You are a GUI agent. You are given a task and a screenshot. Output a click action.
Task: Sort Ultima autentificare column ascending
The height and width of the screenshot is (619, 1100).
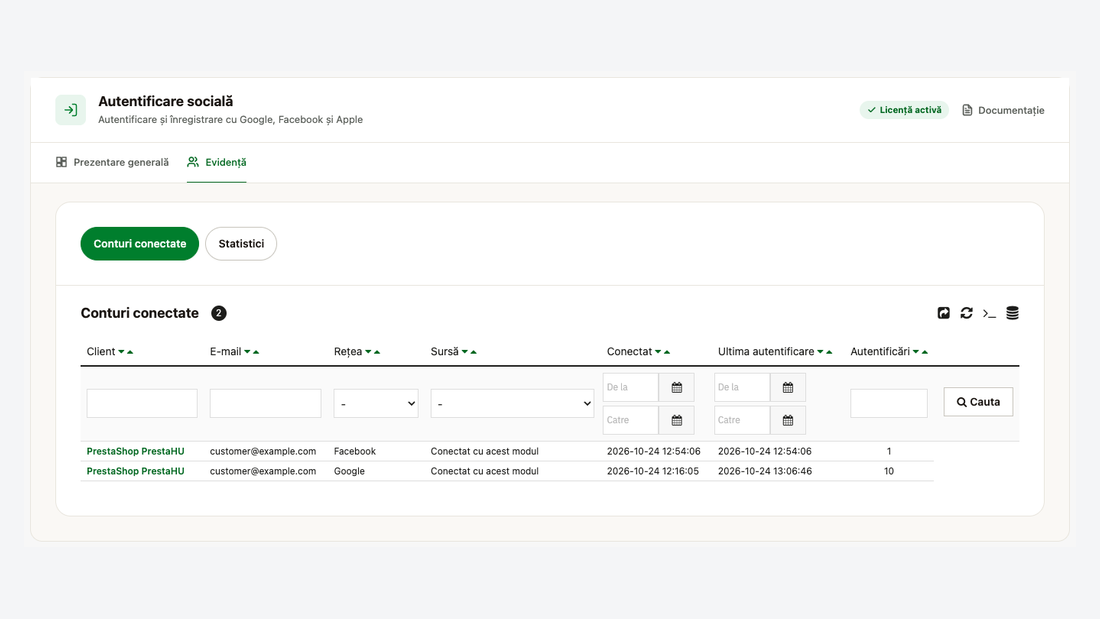click(829, 352)
